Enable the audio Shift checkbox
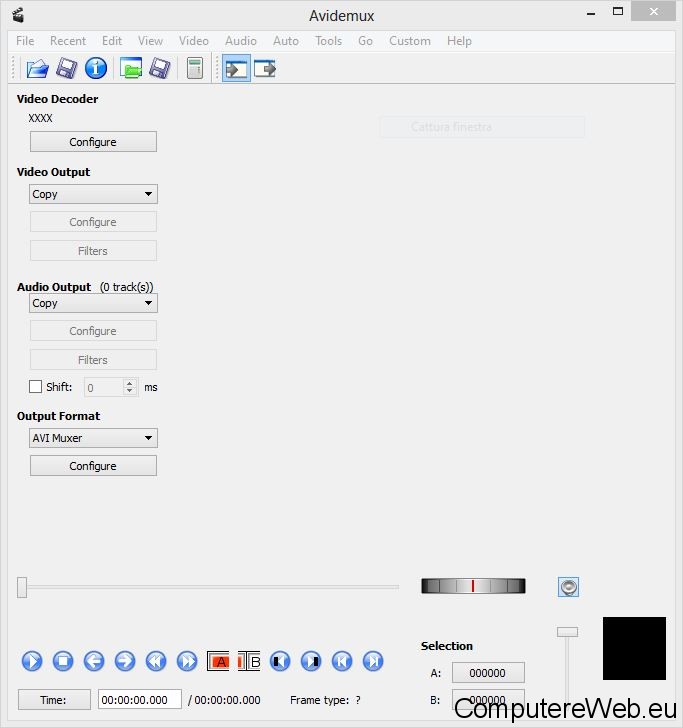The width and height of the screenshot is (683, 728). (35, 387)
